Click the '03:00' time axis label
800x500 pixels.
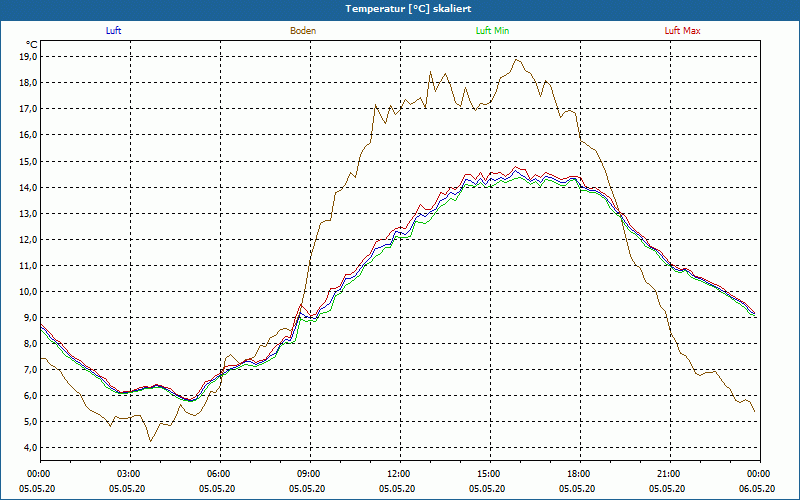[127, 474]
